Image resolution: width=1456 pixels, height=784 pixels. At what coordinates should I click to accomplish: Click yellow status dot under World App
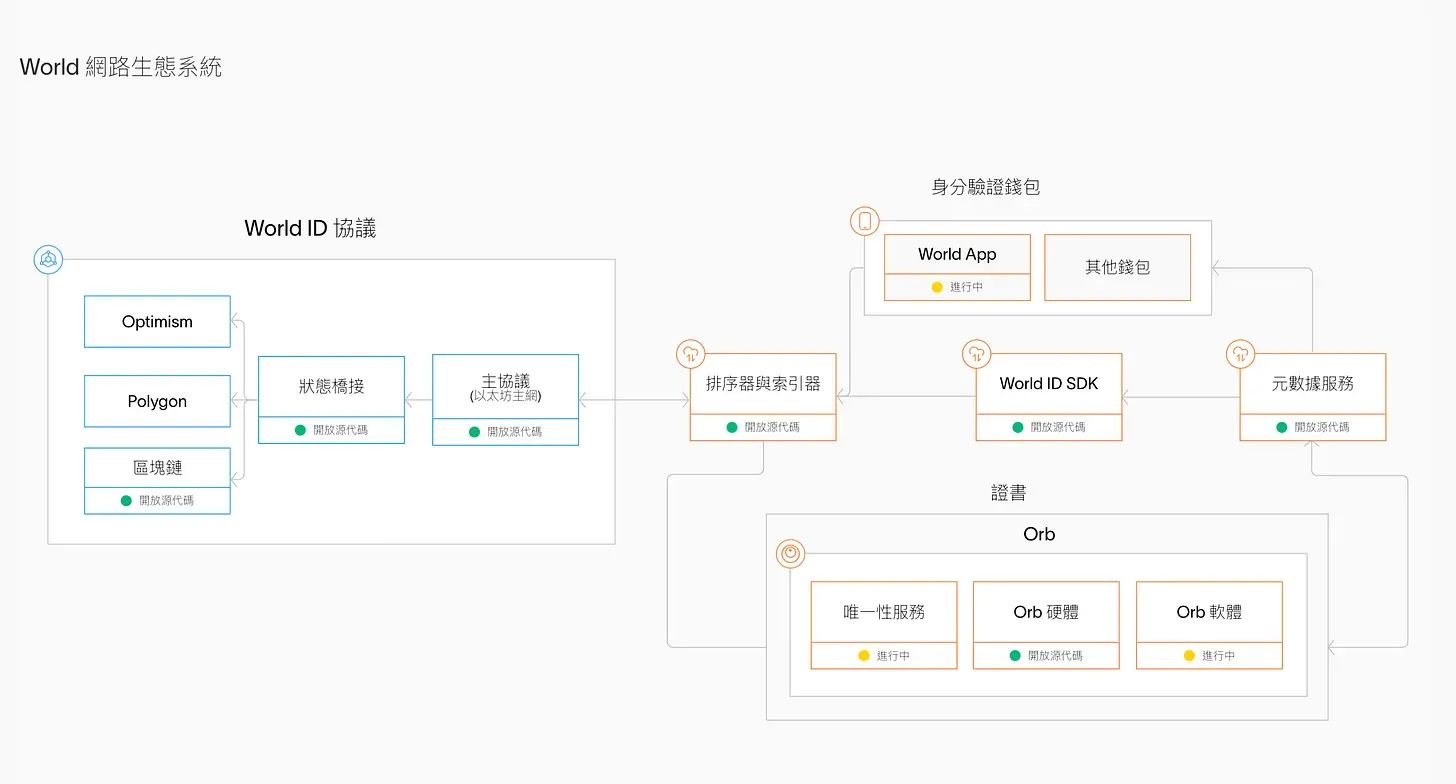[x=937, y=287]
